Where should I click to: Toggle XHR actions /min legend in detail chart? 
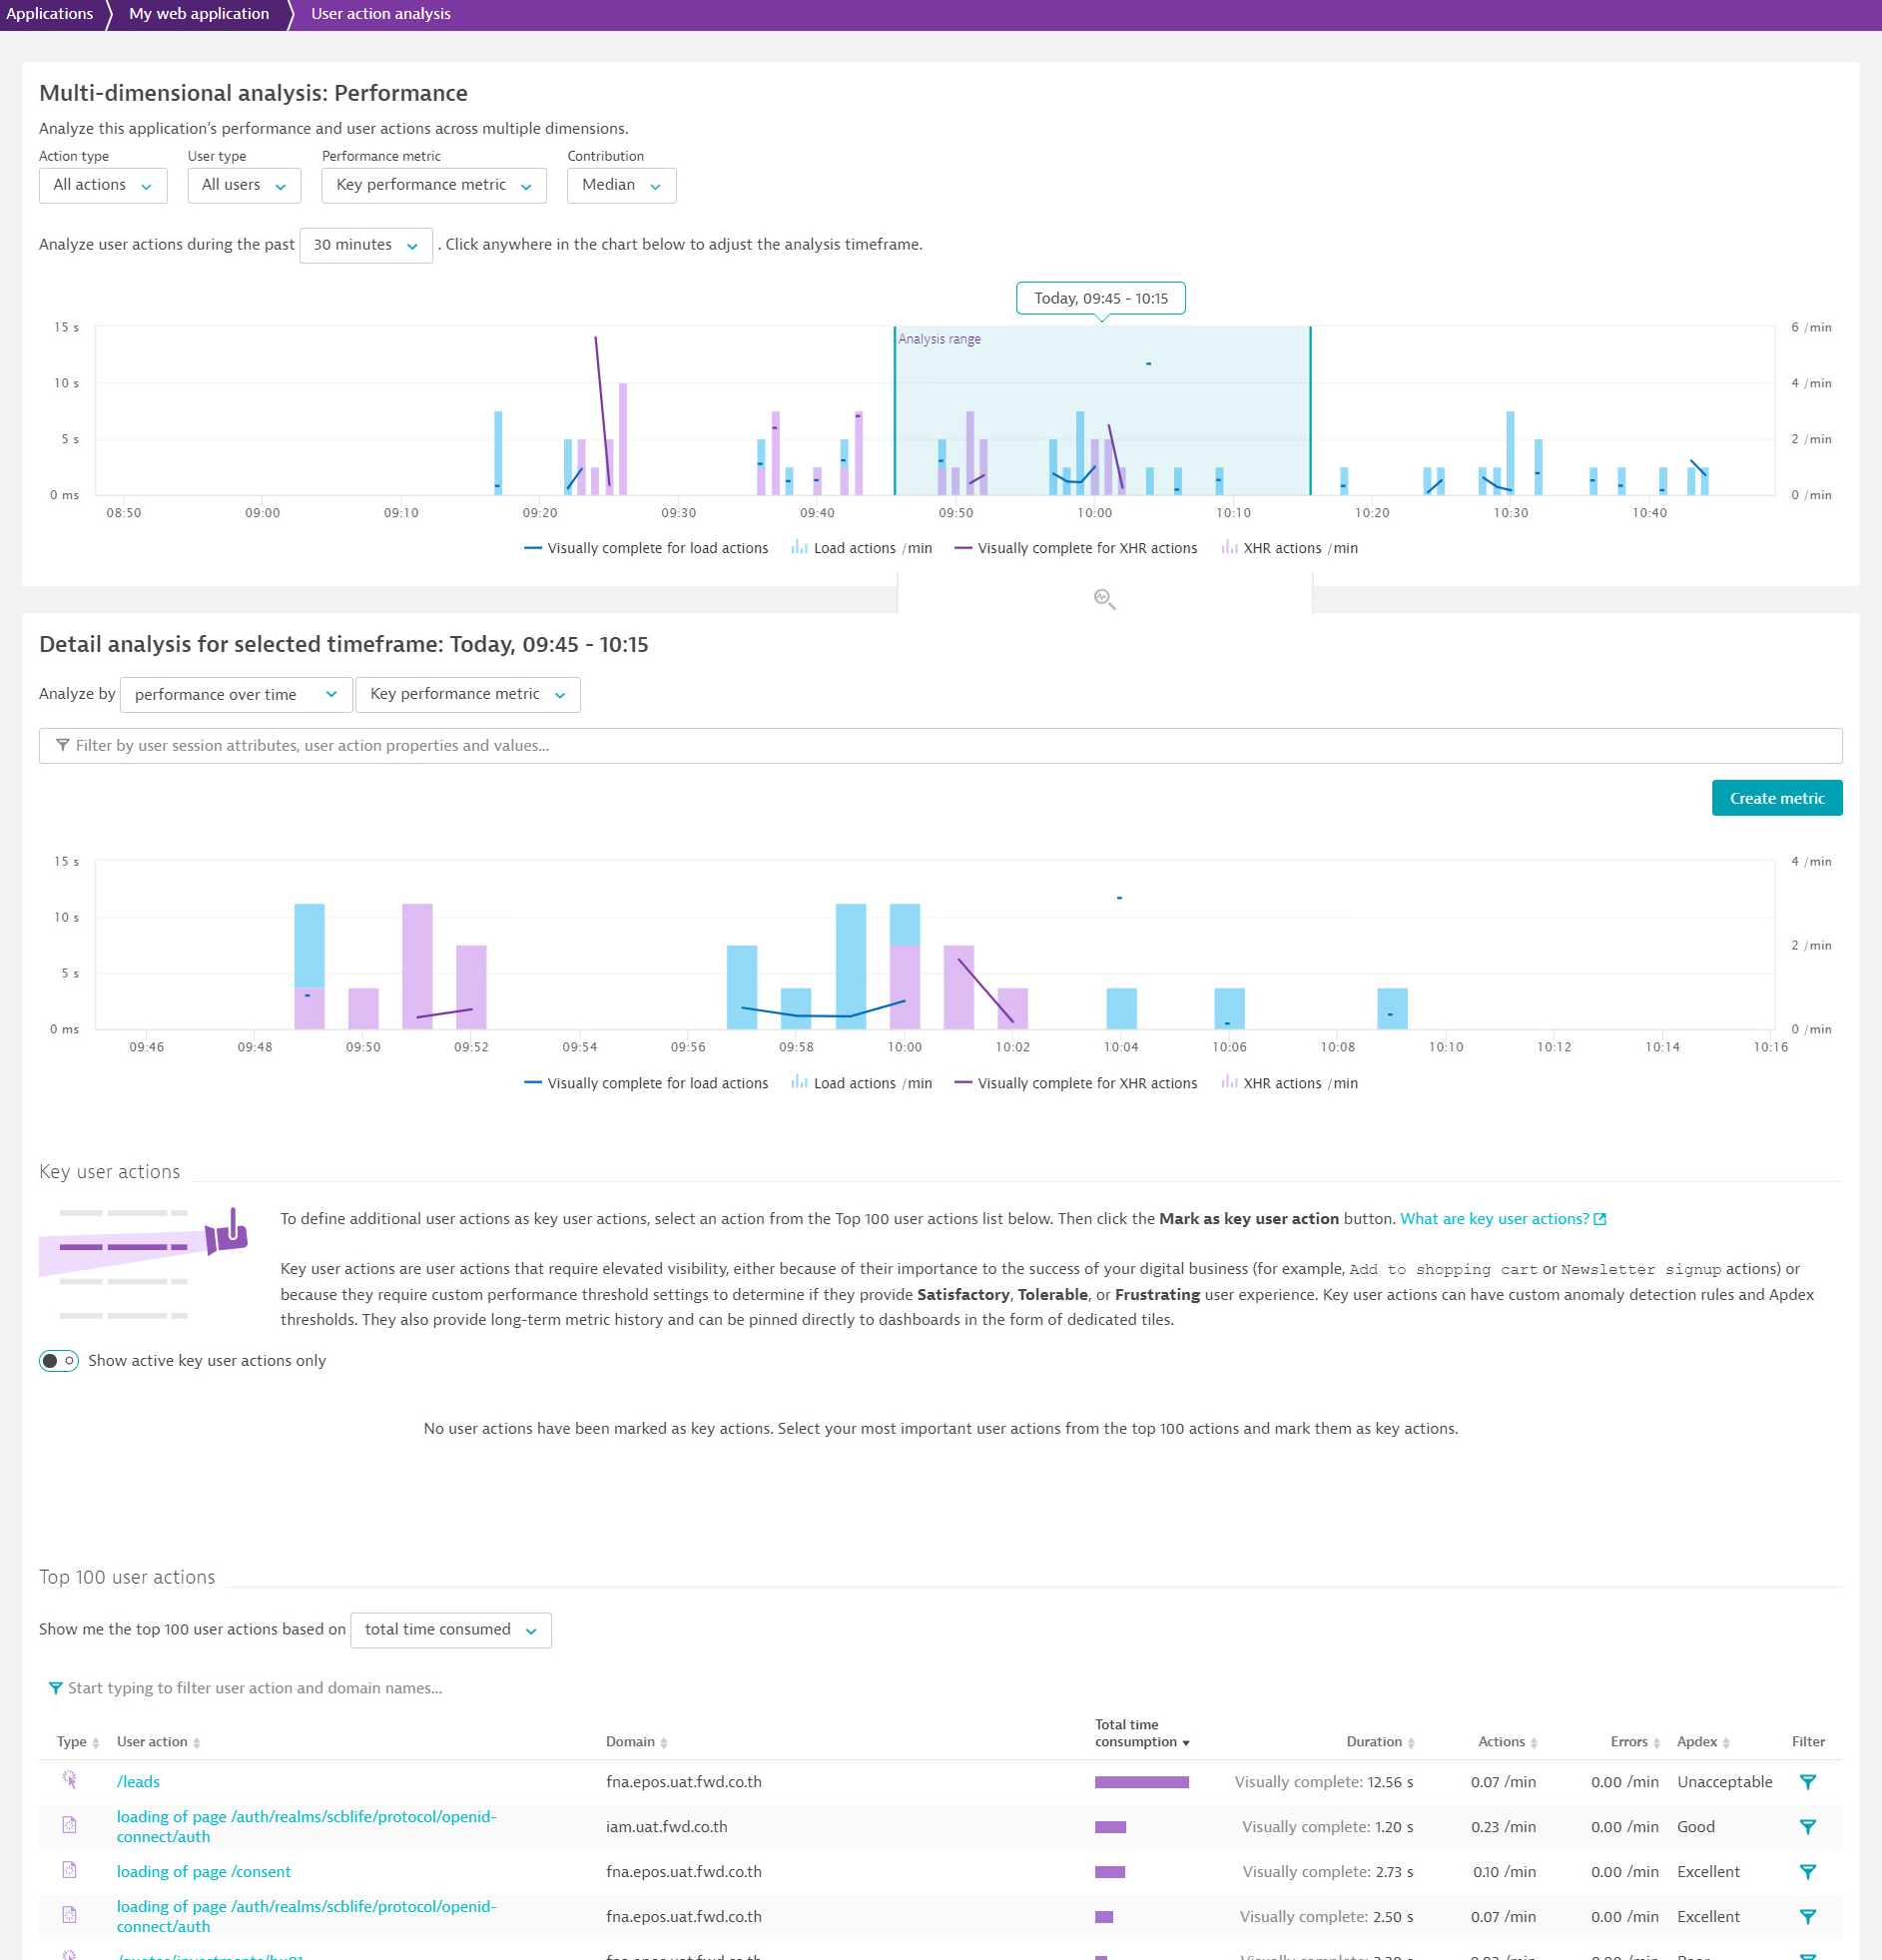tap(1290, 1083)
